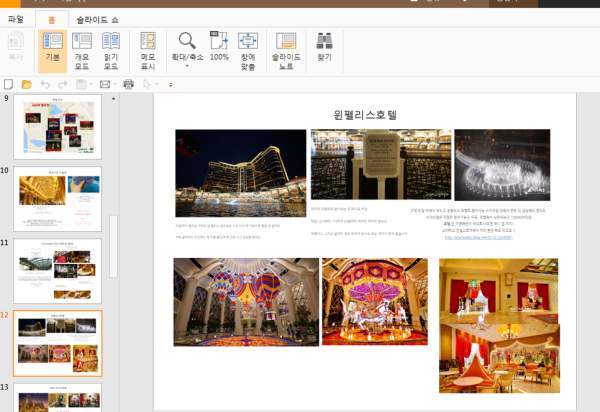Screen dimensions: 600x412
Task: Click the fountain show photo
Action: 502,165
